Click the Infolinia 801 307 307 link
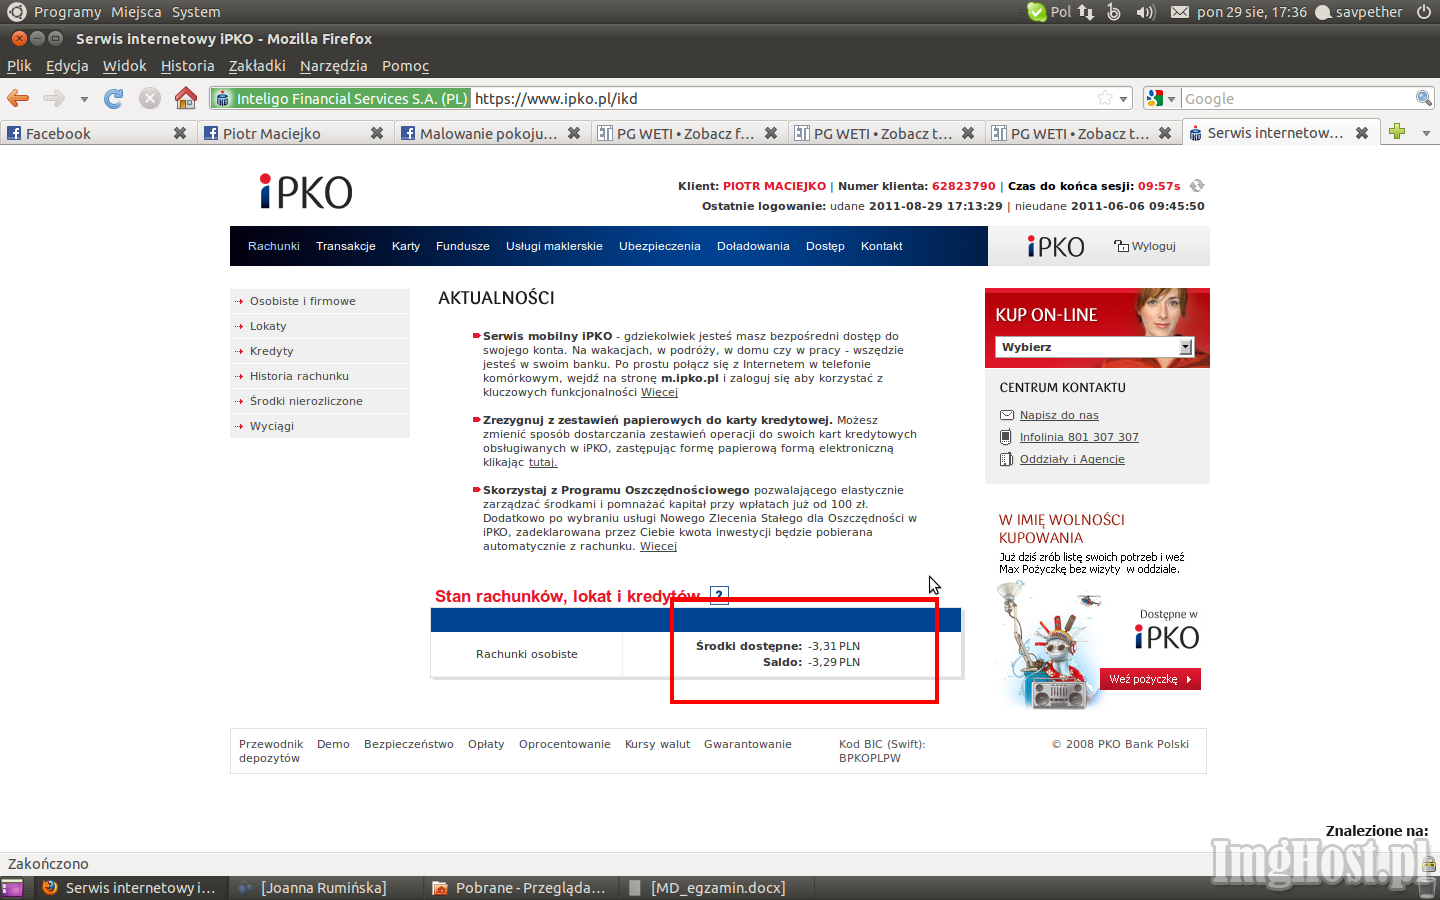The height and width of the screenshot is (900, 1440). click(1079, 437)
